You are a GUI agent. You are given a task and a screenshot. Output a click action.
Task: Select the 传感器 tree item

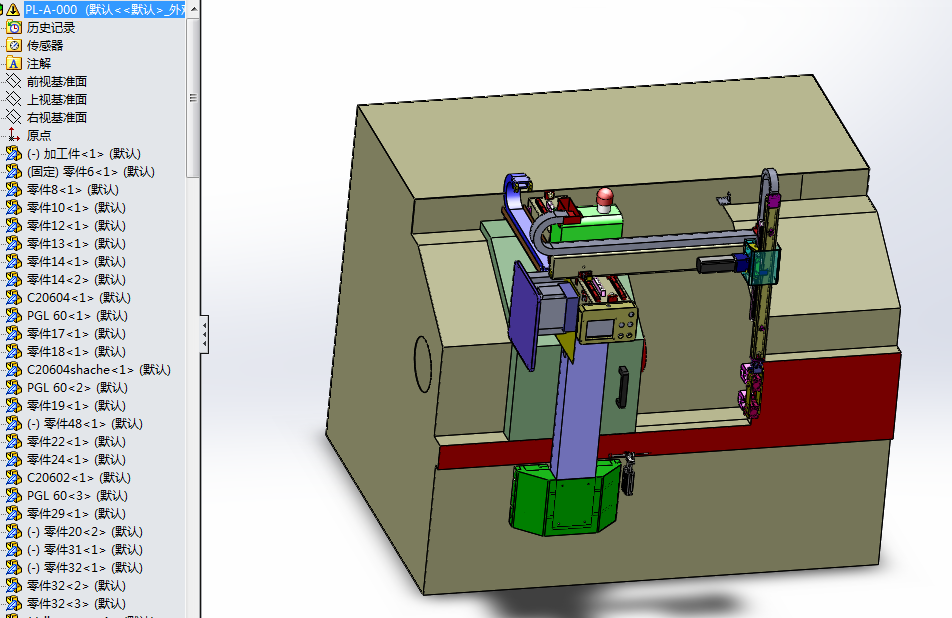tap(45, 46)
